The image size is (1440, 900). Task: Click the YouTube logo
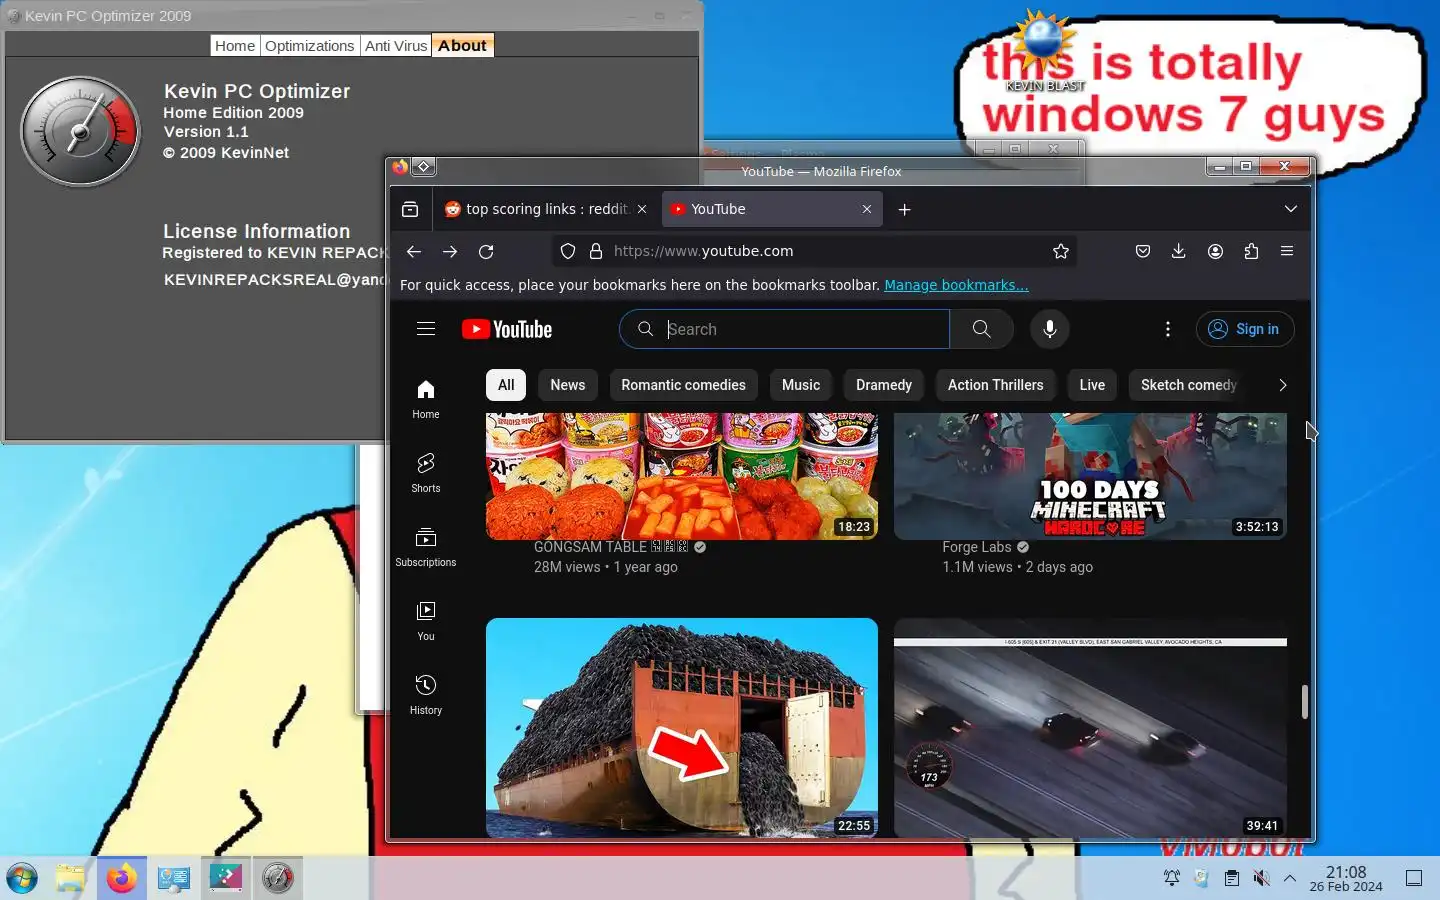tap(507, 329)
